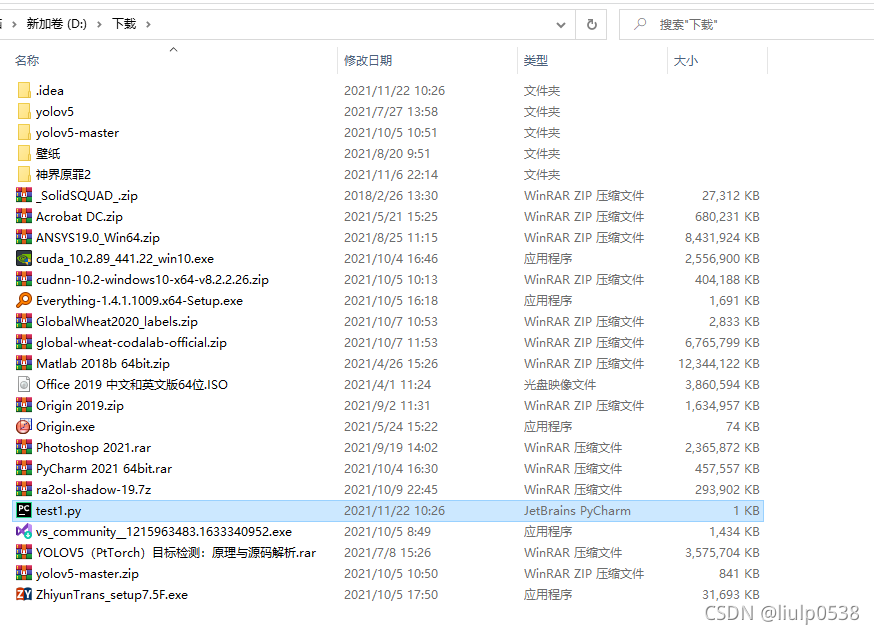Click the 下载 breadcrumb segment
874x634 pixels.
coord(124,24)
